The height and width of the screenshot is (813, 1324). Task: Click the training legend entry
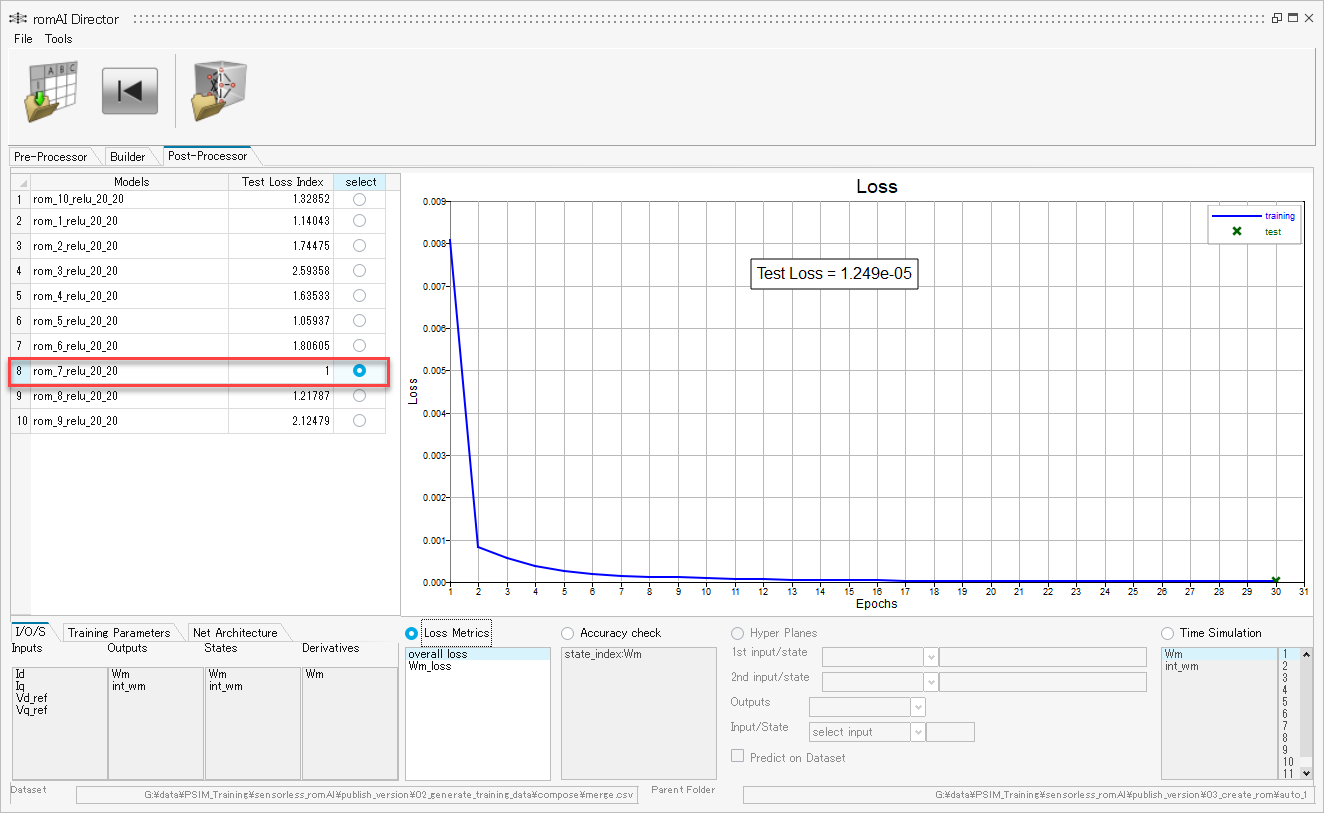click(1253, 216)
